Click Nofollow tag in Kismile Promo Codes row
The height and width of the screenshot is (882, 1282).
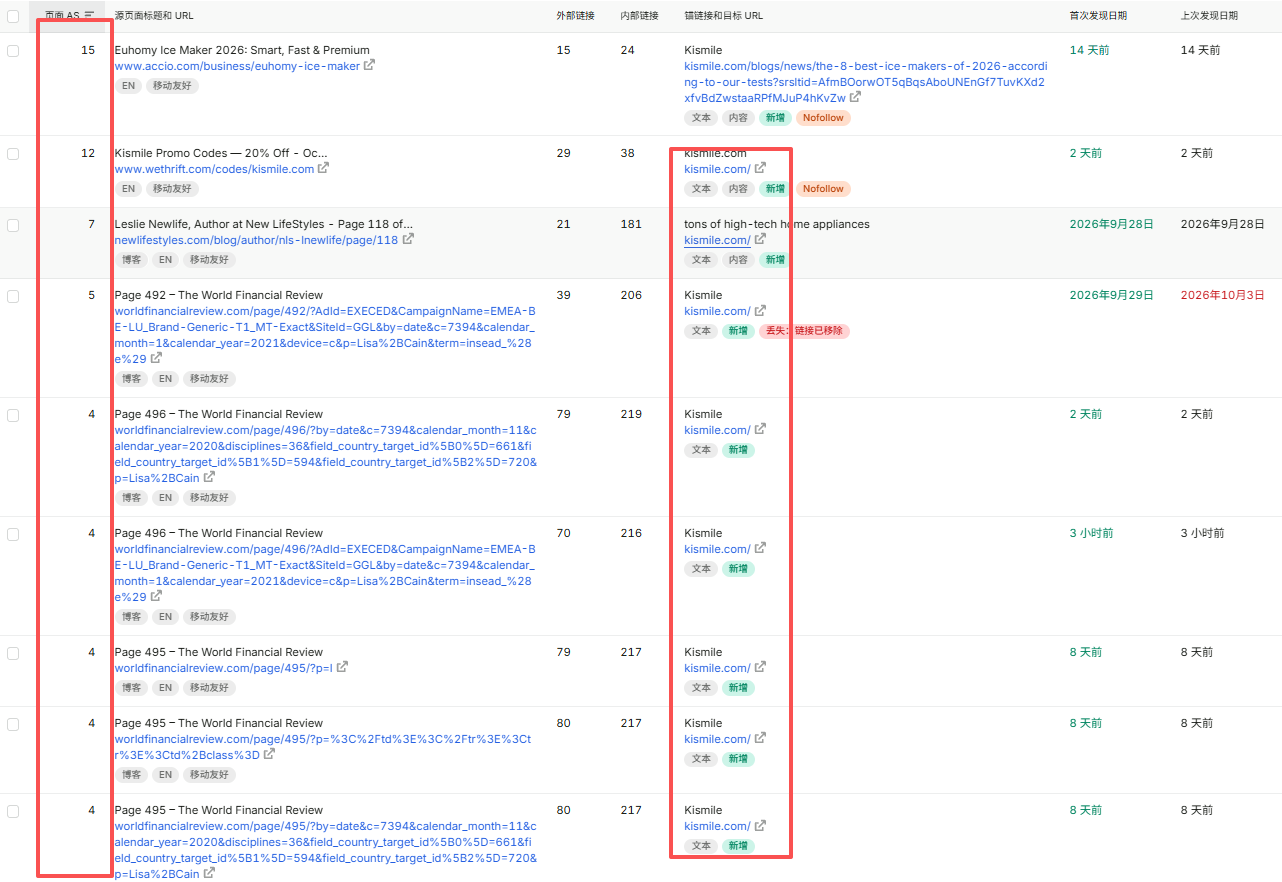pyautogui.click(x=823, y=189)
